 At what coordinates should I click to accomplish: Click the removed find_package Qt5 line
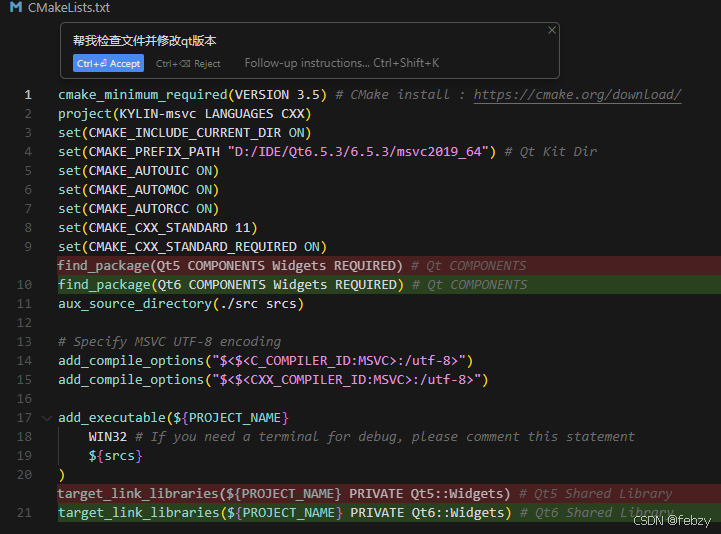[x=389, y=266]
